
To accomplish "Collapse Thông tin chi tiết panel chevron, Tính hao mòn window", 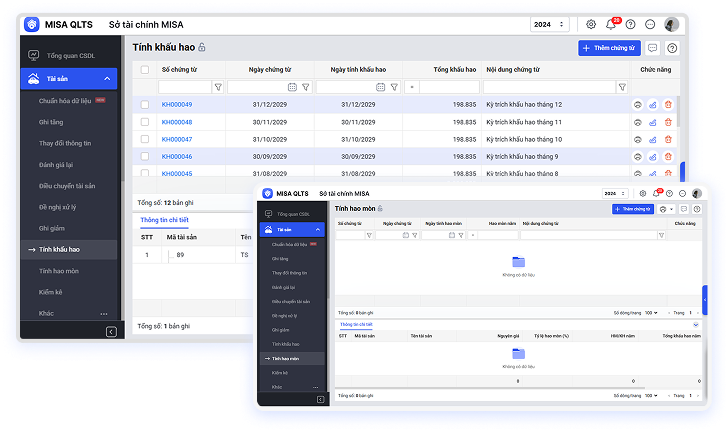I will point(696,325).
